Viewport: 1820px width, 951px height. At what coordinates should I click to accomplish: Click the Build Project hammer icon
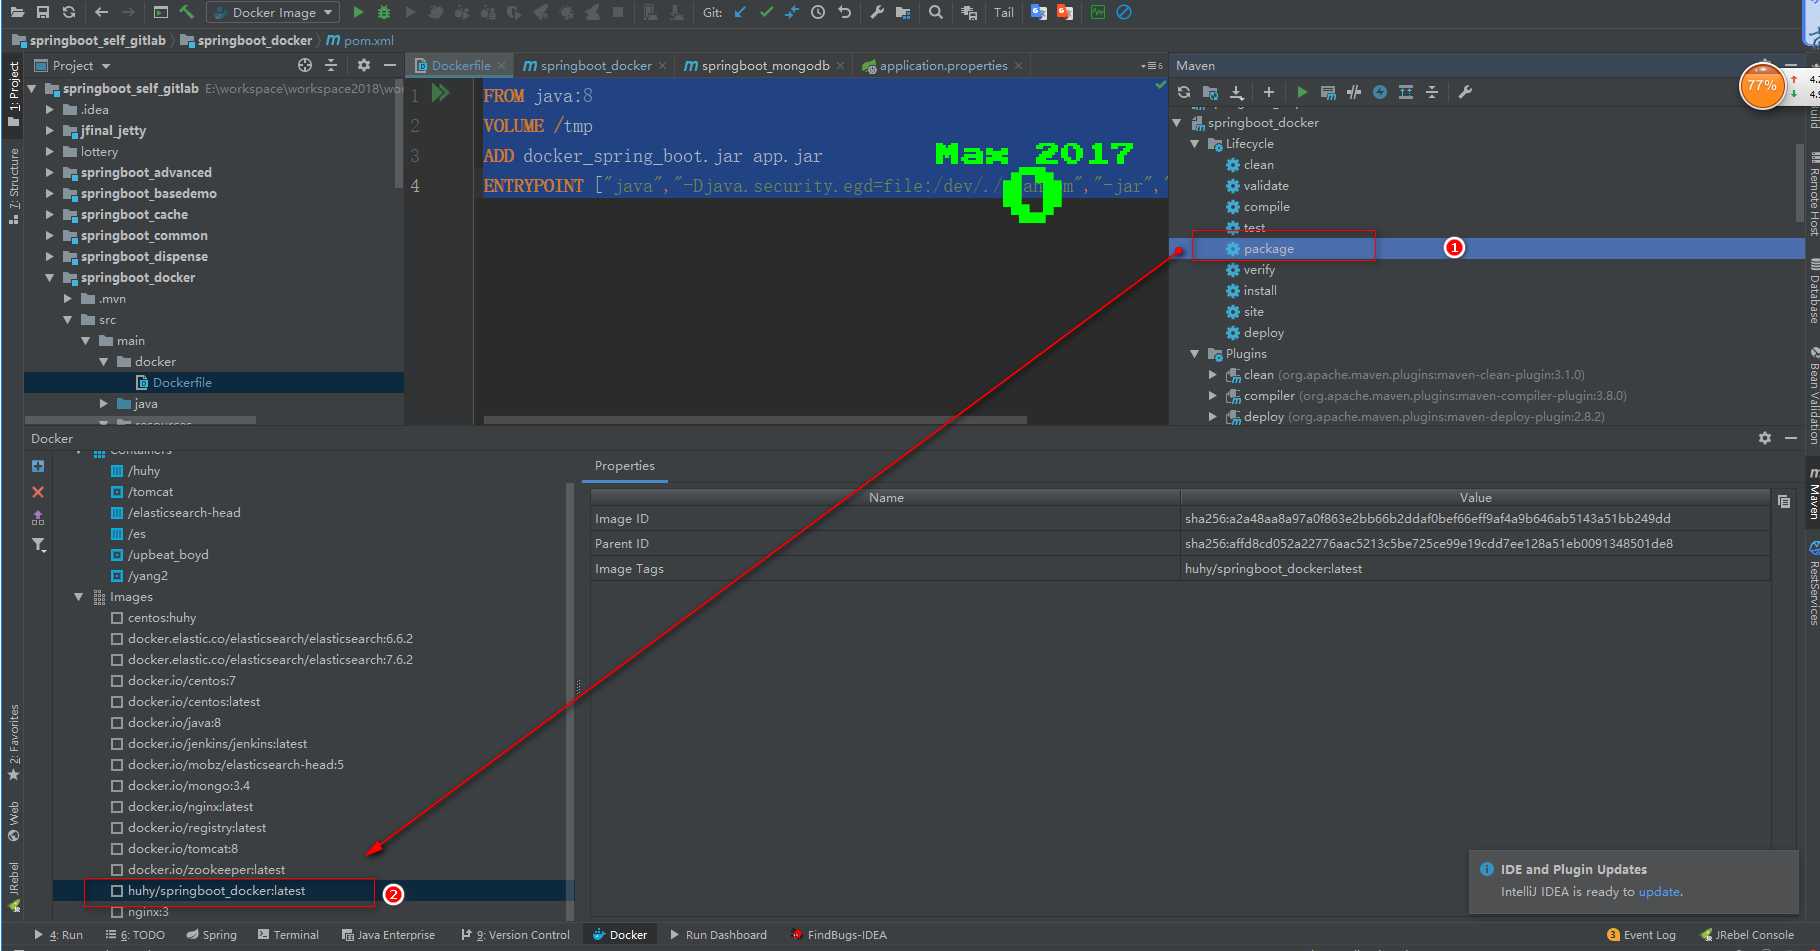click(187, 12)
